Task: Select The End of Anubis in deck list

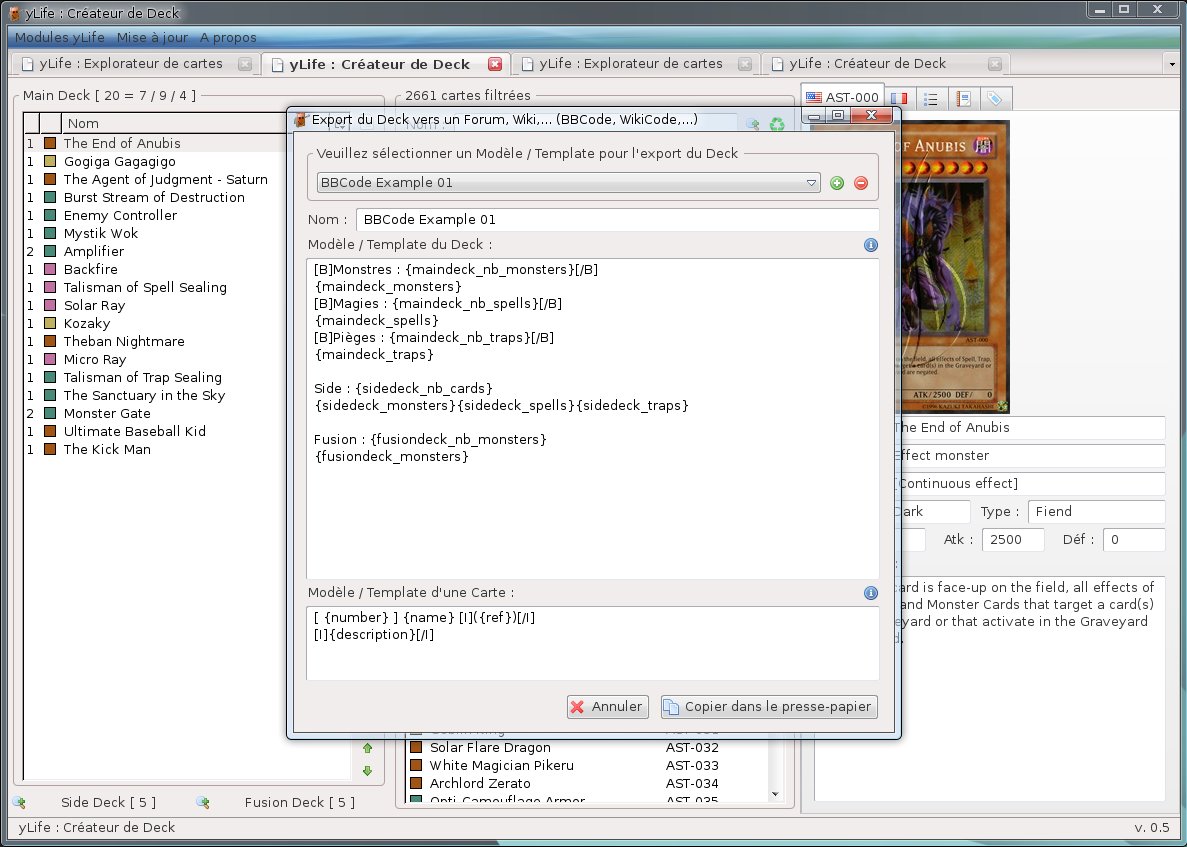Action: tap(154, 143)
